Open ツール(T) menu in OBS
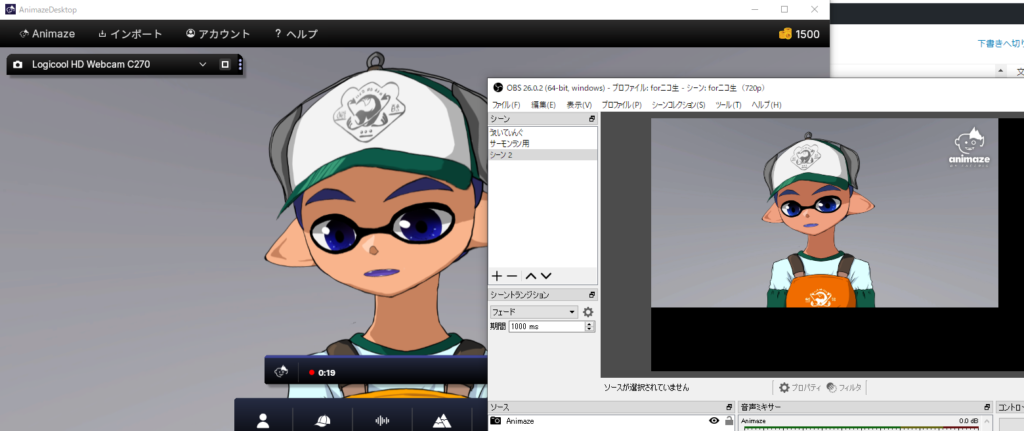 tap(728, 104)
